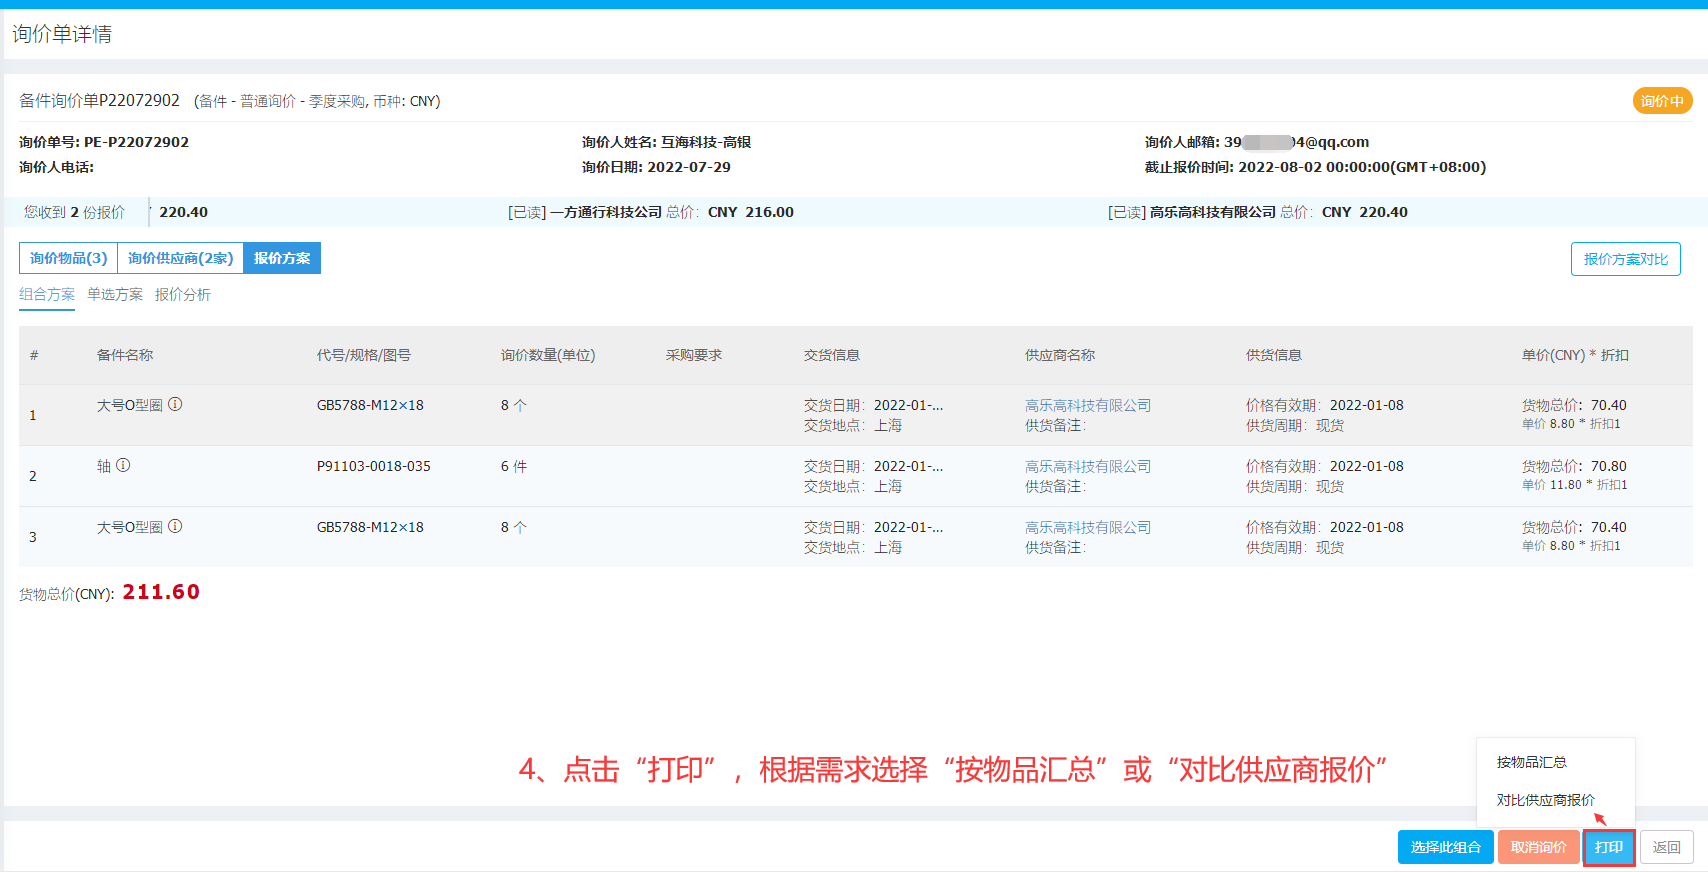Click the 采购要求 column header
The width and height of the screenshot is (1708, 872).
pos(694,355)
